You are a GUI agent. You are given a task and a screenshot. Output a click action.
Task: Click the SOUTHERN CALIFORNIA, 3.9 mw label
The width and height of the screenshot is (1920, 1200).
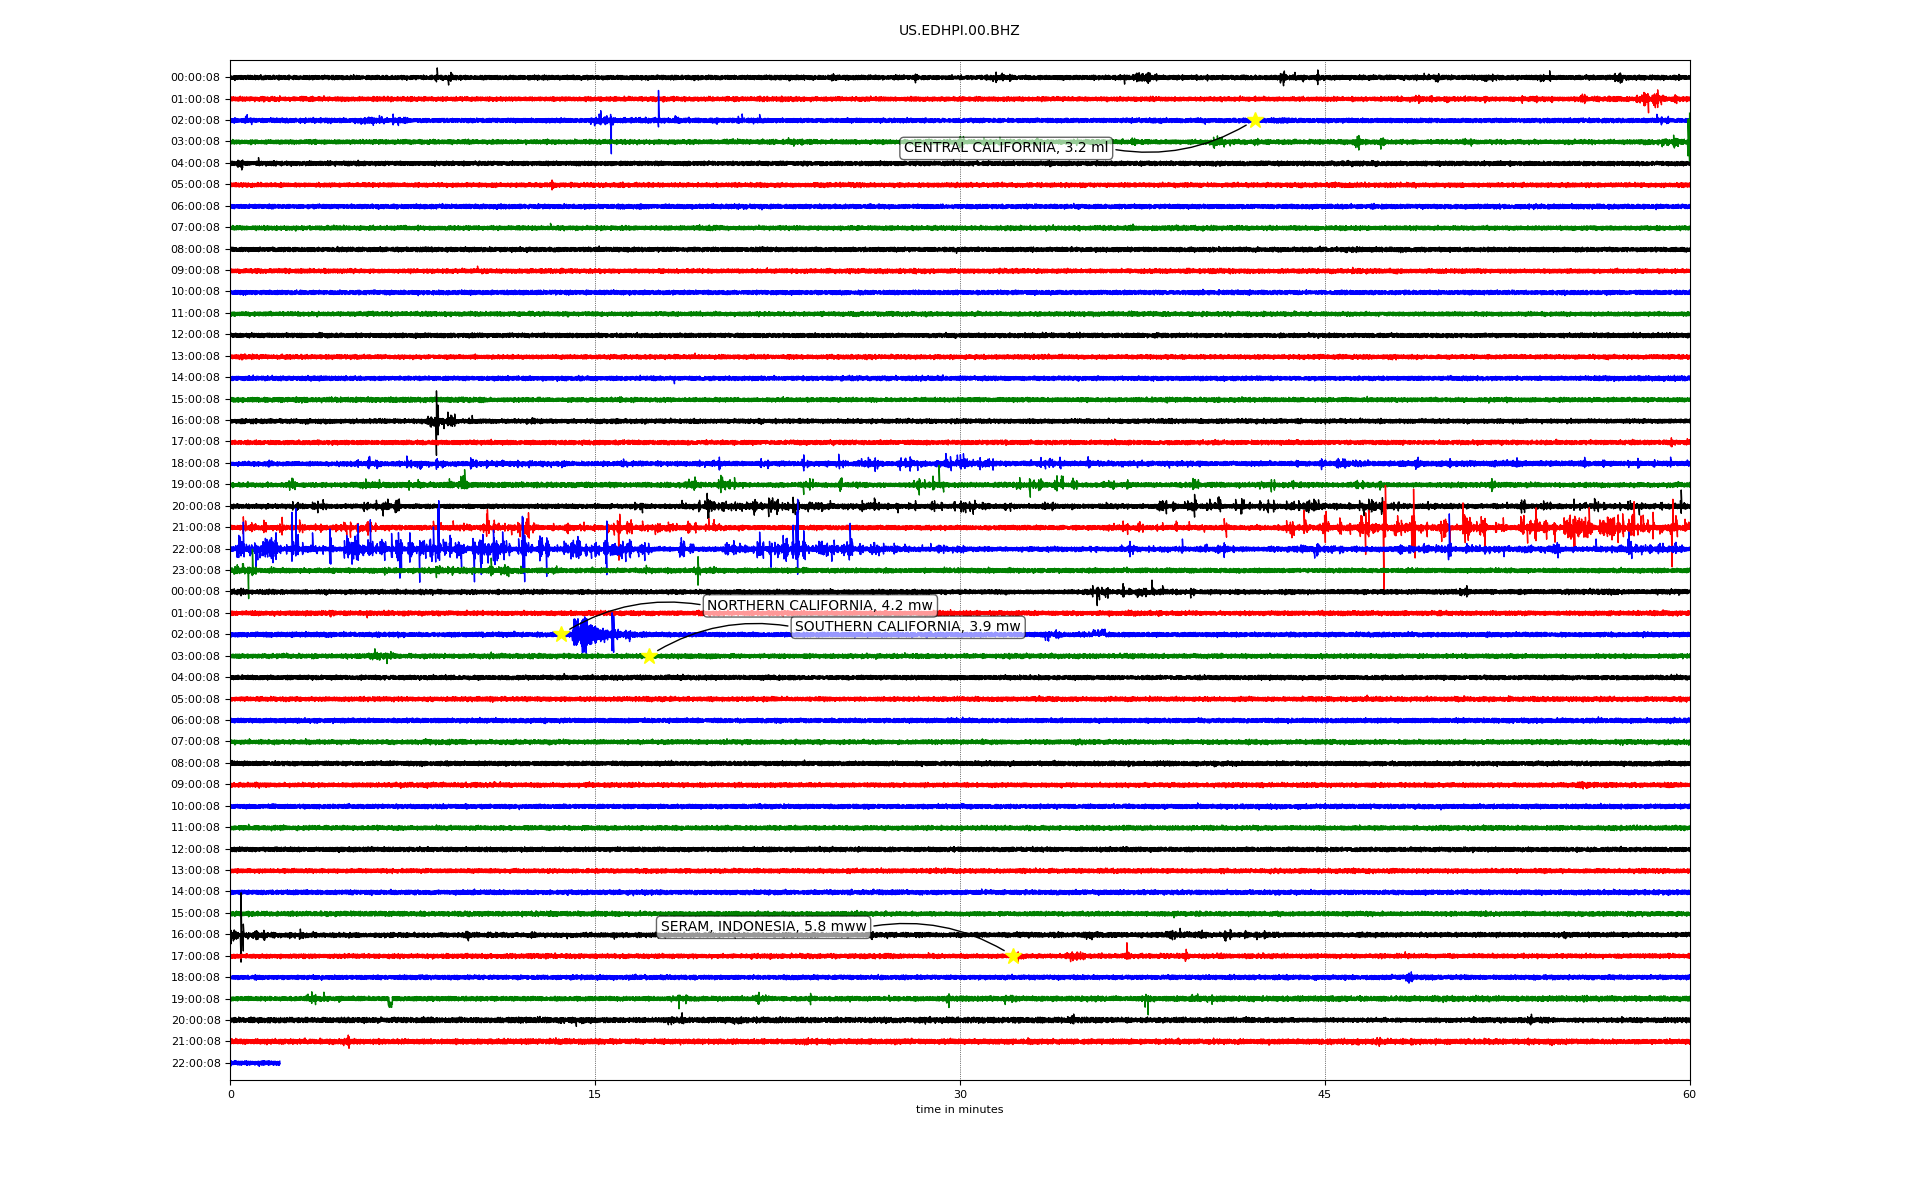[907, 627]
